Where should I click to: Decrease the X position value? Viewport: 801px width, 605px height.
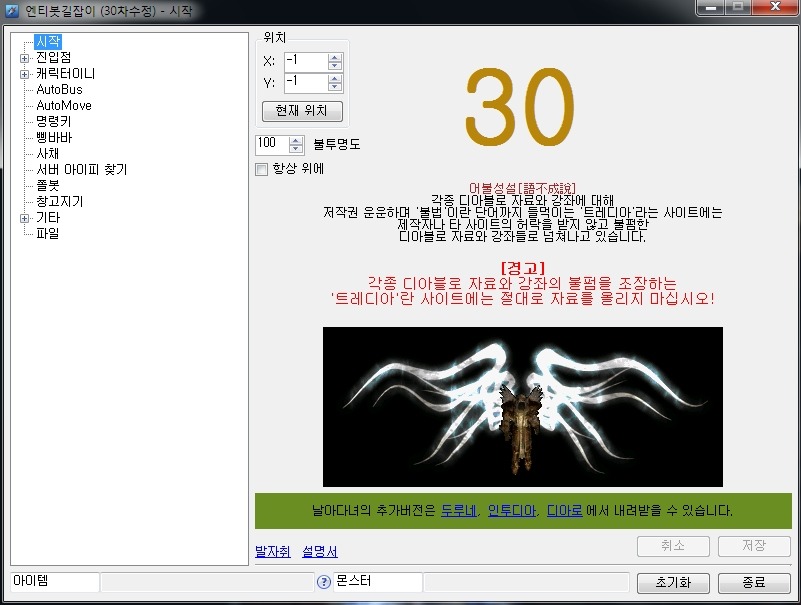pos(335,66)
